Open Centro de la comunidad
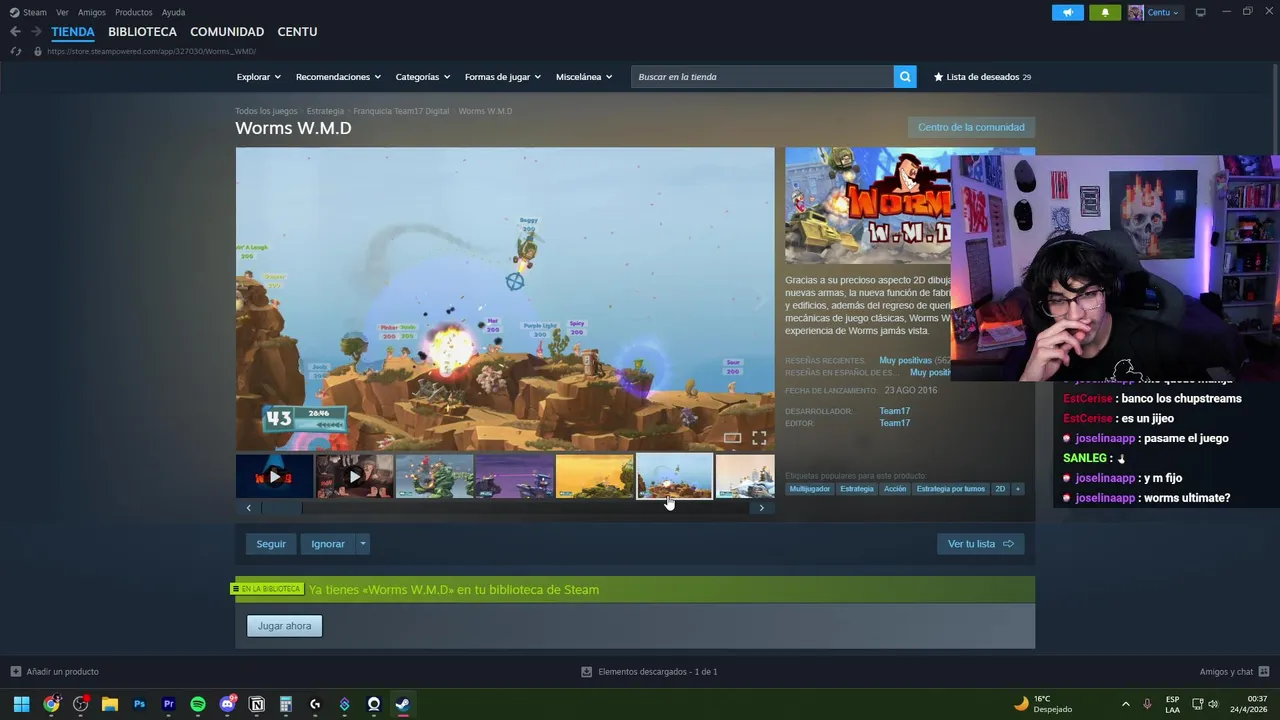This screenshot has width=1280, height=720. pos(971,127)
